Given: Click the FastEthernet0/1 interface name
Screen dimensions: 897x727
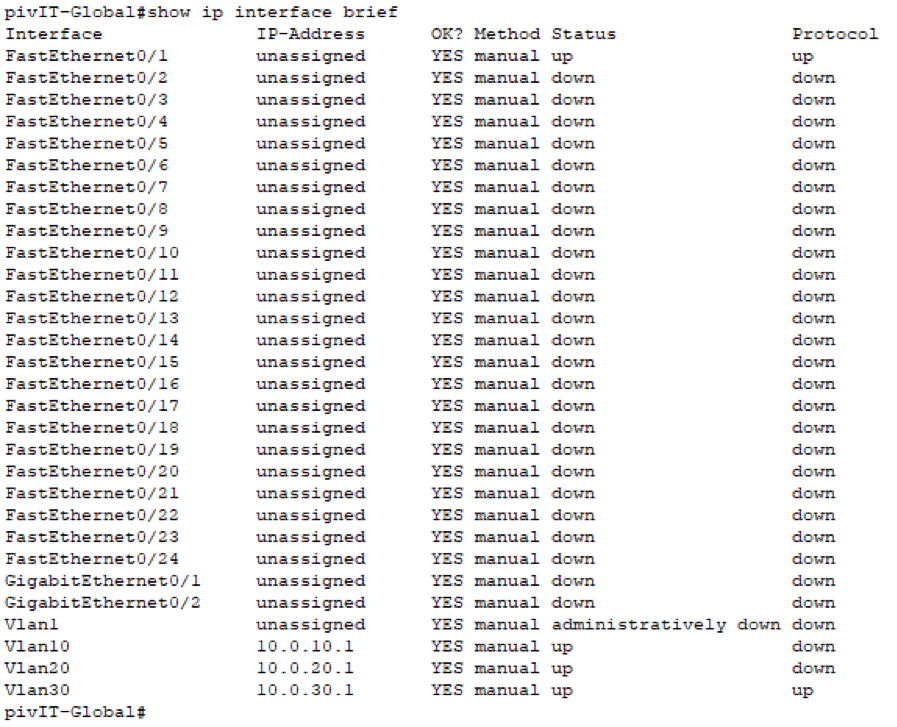Looking at the screenshot, I should pyautogui.click(x=87, y=56).
